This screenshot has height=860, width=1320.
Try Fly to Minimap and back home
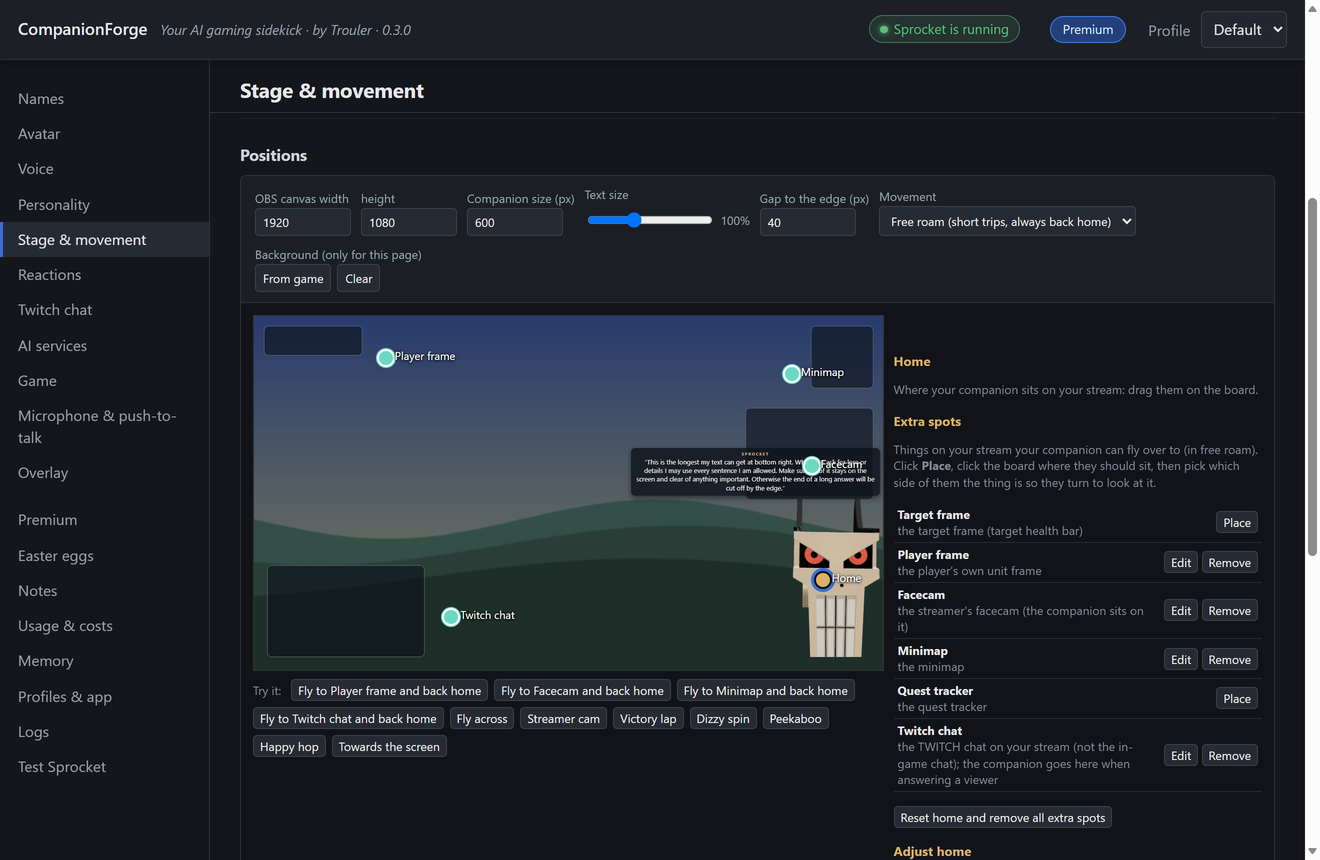[x=765, y=691]
